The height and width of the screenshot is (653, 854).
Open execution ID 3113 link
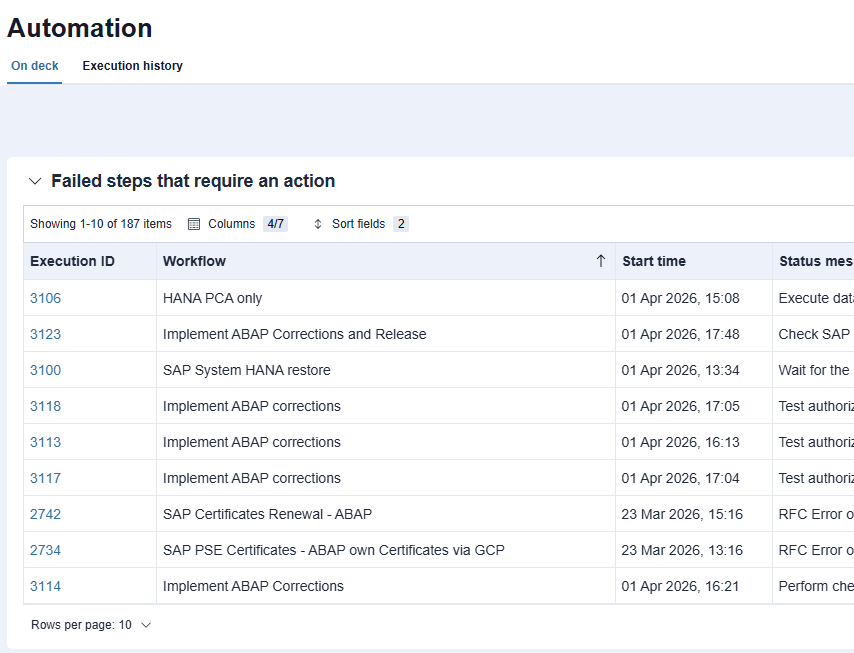tap(45, 442)
